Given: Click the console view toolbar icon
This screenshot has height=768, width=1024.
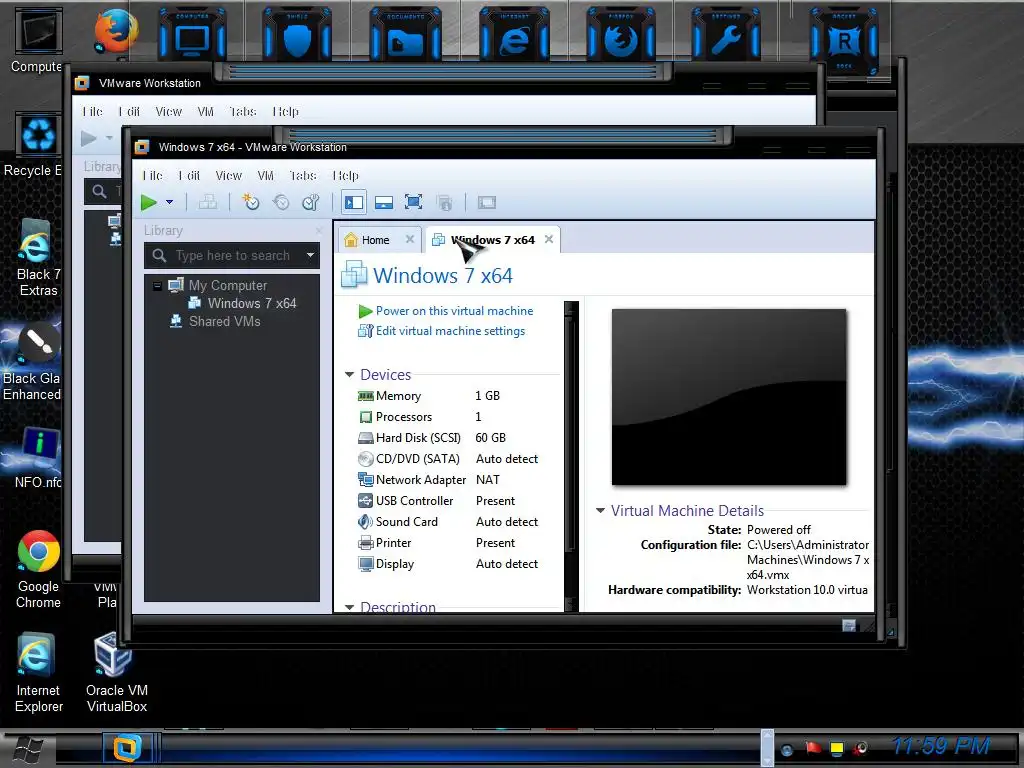Looking at the screenshot, I should (x=487, y=202).
